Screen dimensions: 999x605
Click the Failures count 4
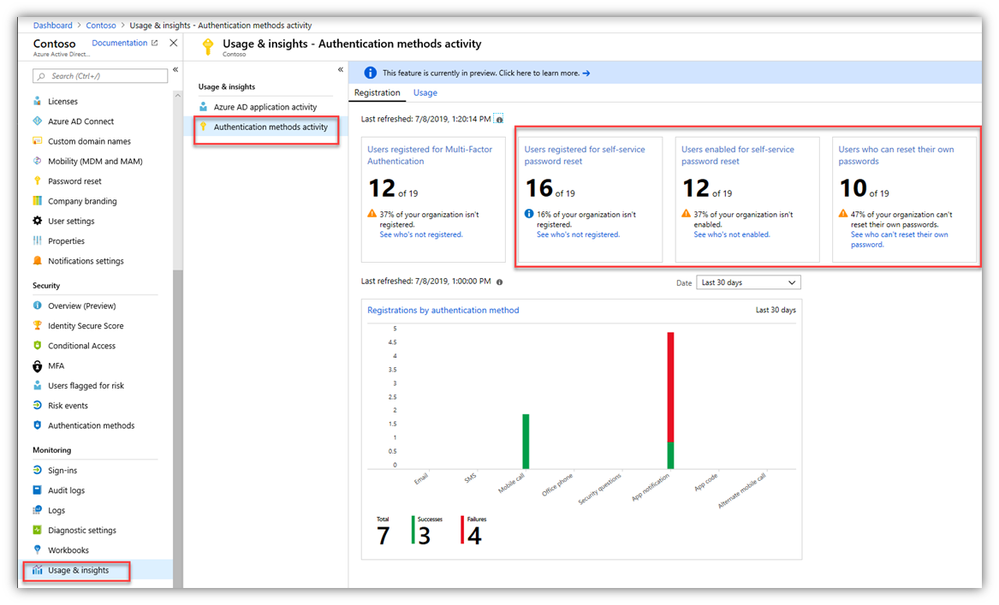point(474,536)
